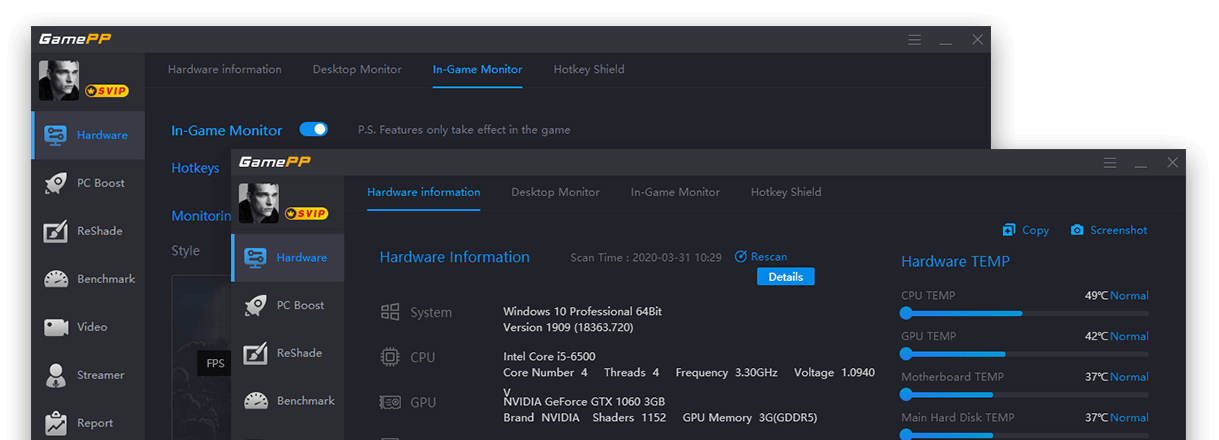Click the Copy icon in the front window
Viewport: 1219px width, 440px height.
click(1008, 230)
